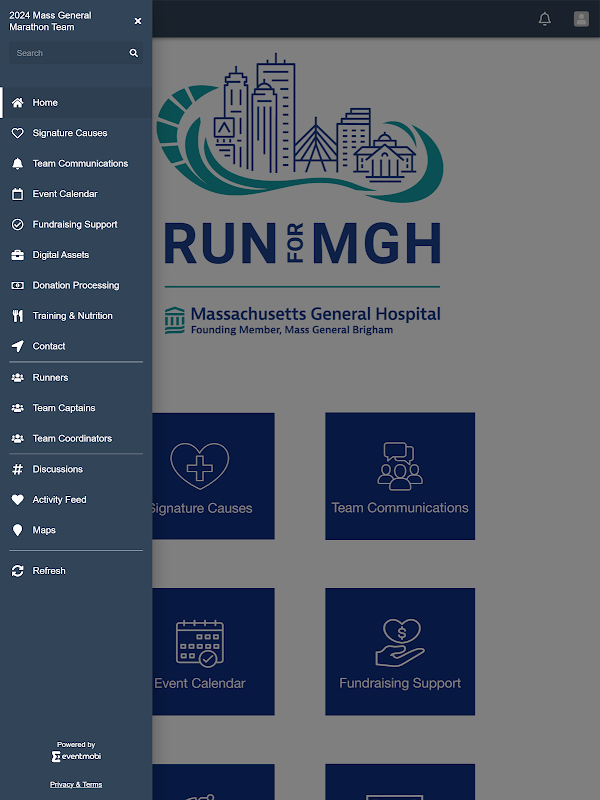Click the Contact arrow icon
The image size is (600, 800).
pyautogui.click(x=17, y=346)
